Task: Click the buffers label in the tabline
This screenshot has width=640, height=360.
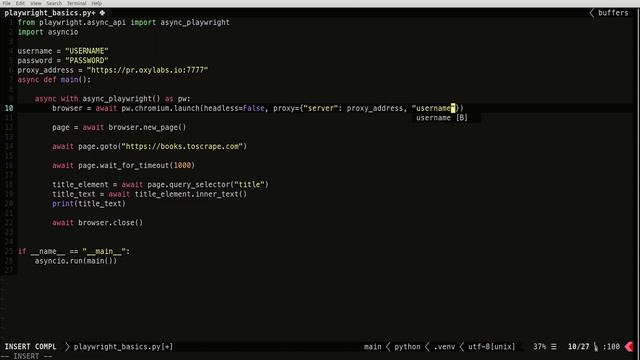Action: tap(613, 13)
